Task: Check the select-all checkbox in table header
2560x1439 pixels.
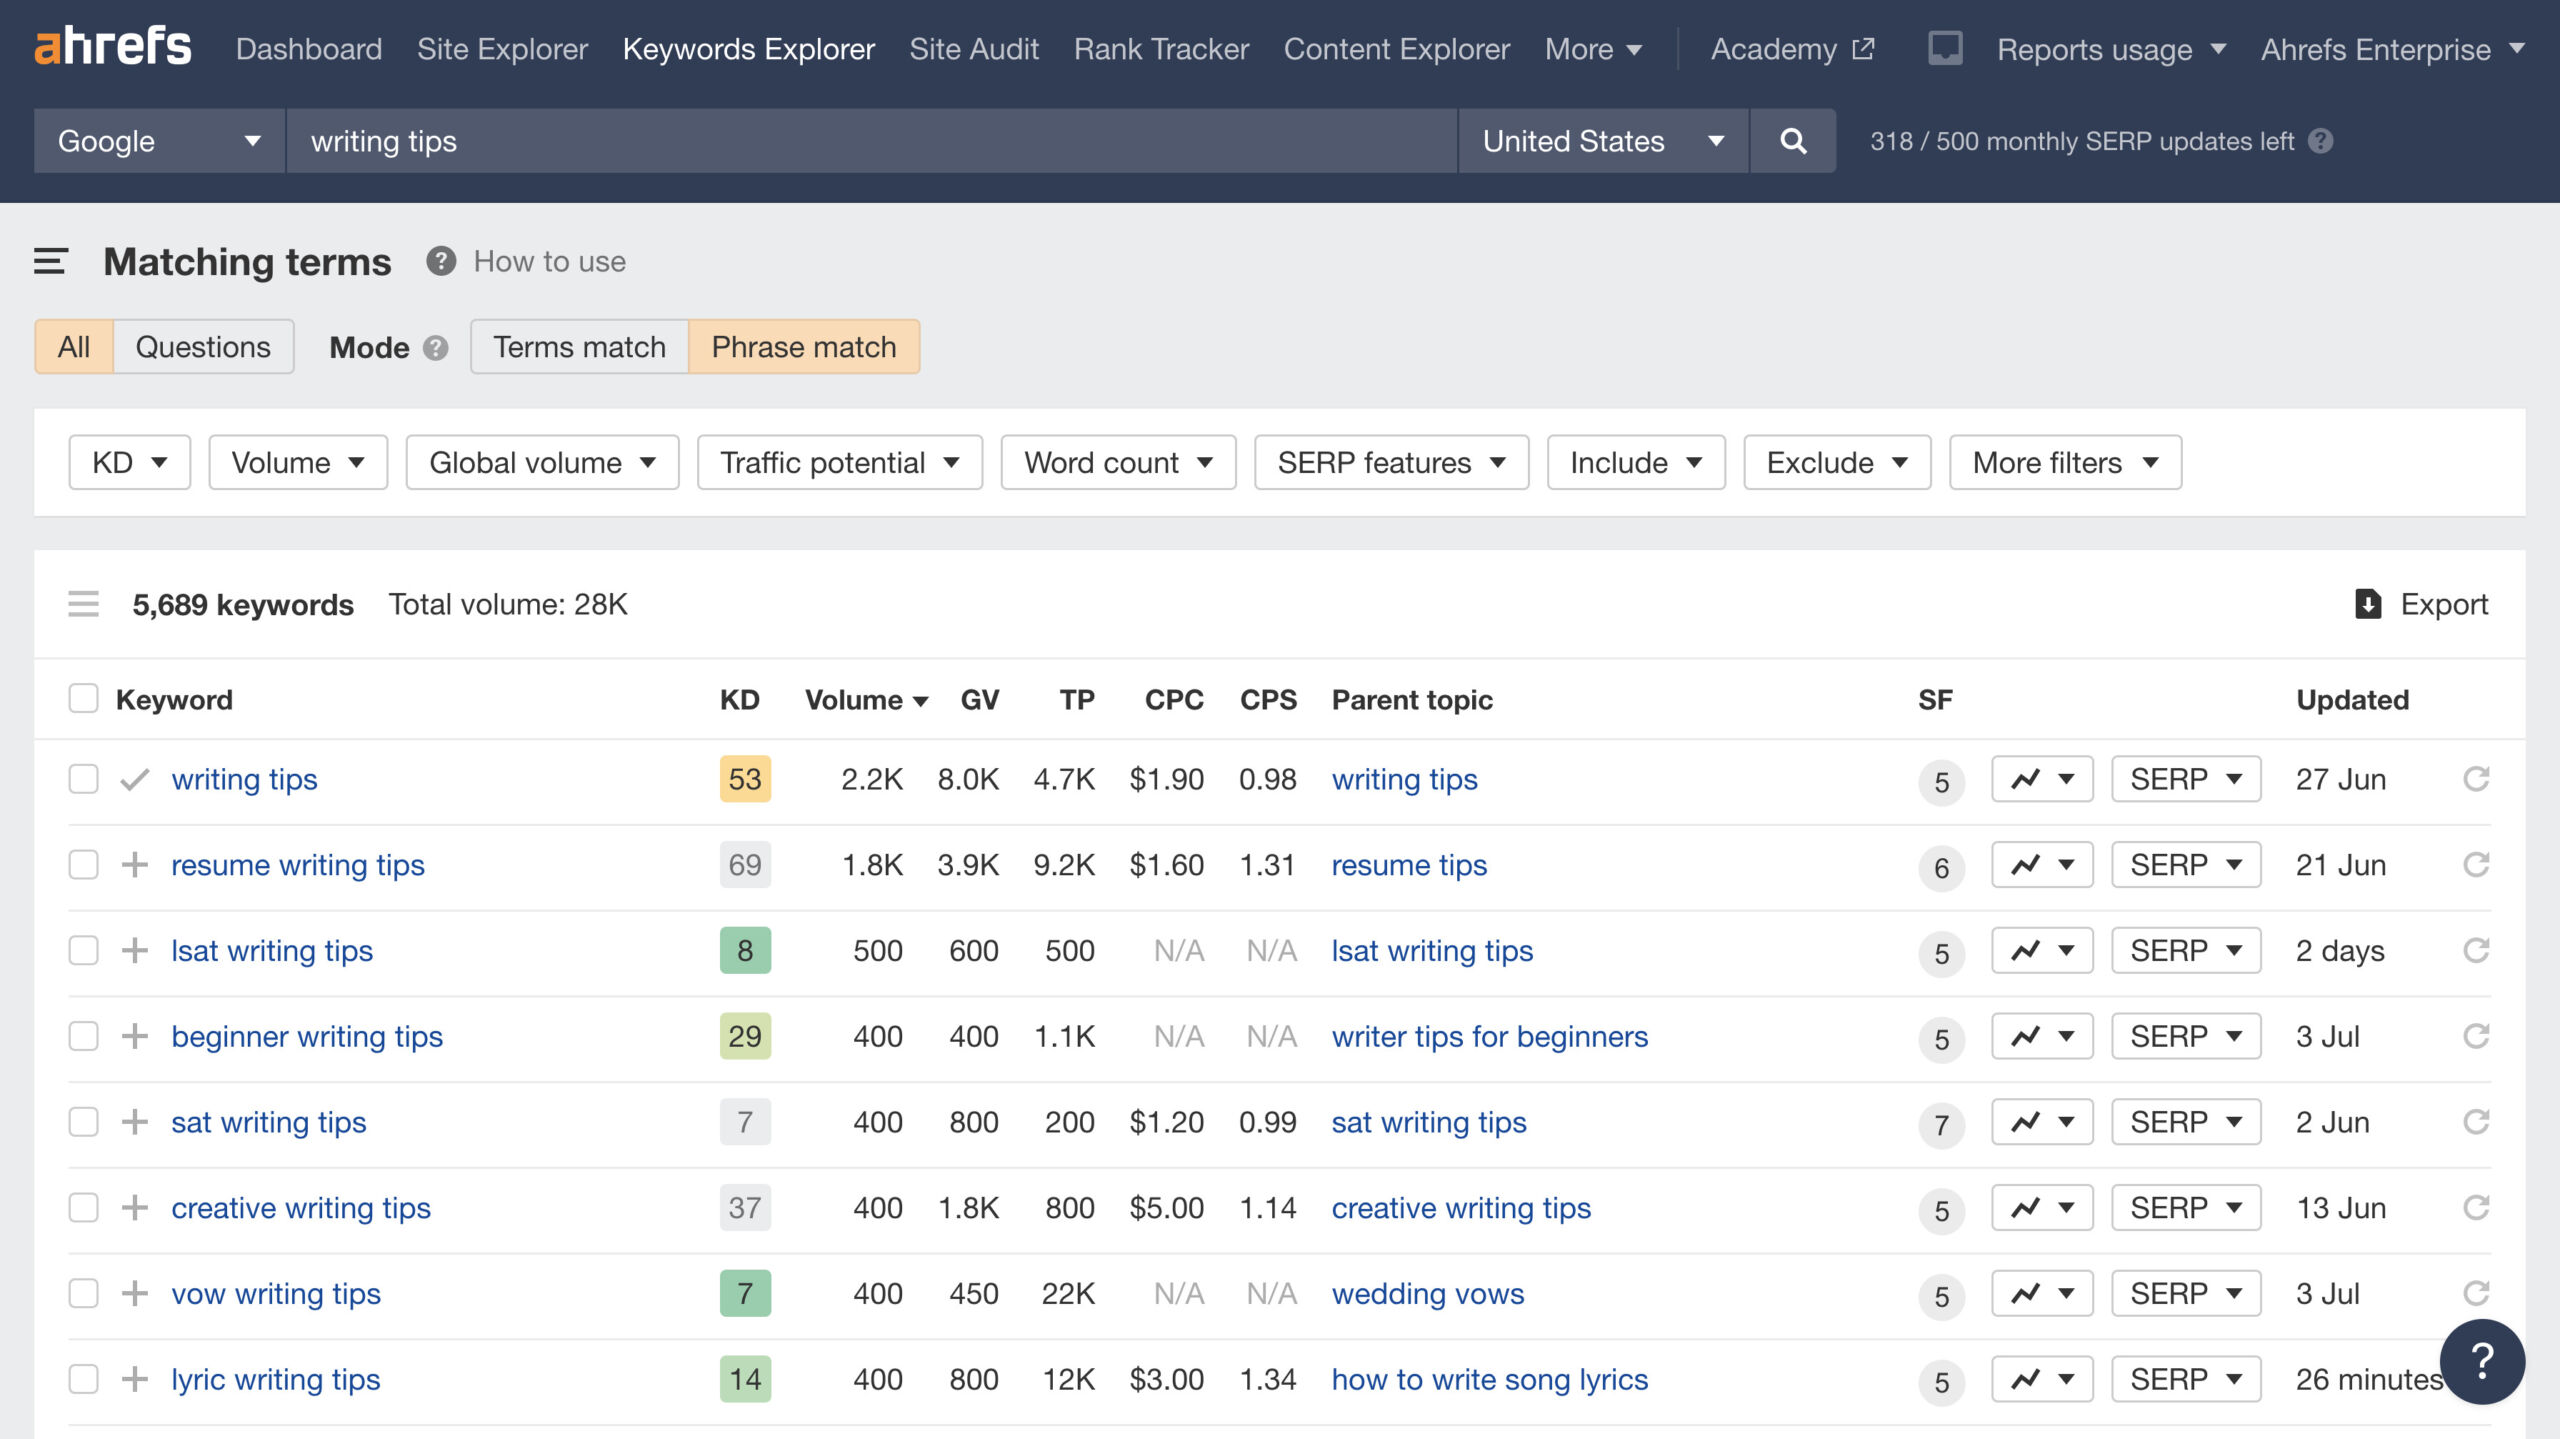Action: pos(83,698)
